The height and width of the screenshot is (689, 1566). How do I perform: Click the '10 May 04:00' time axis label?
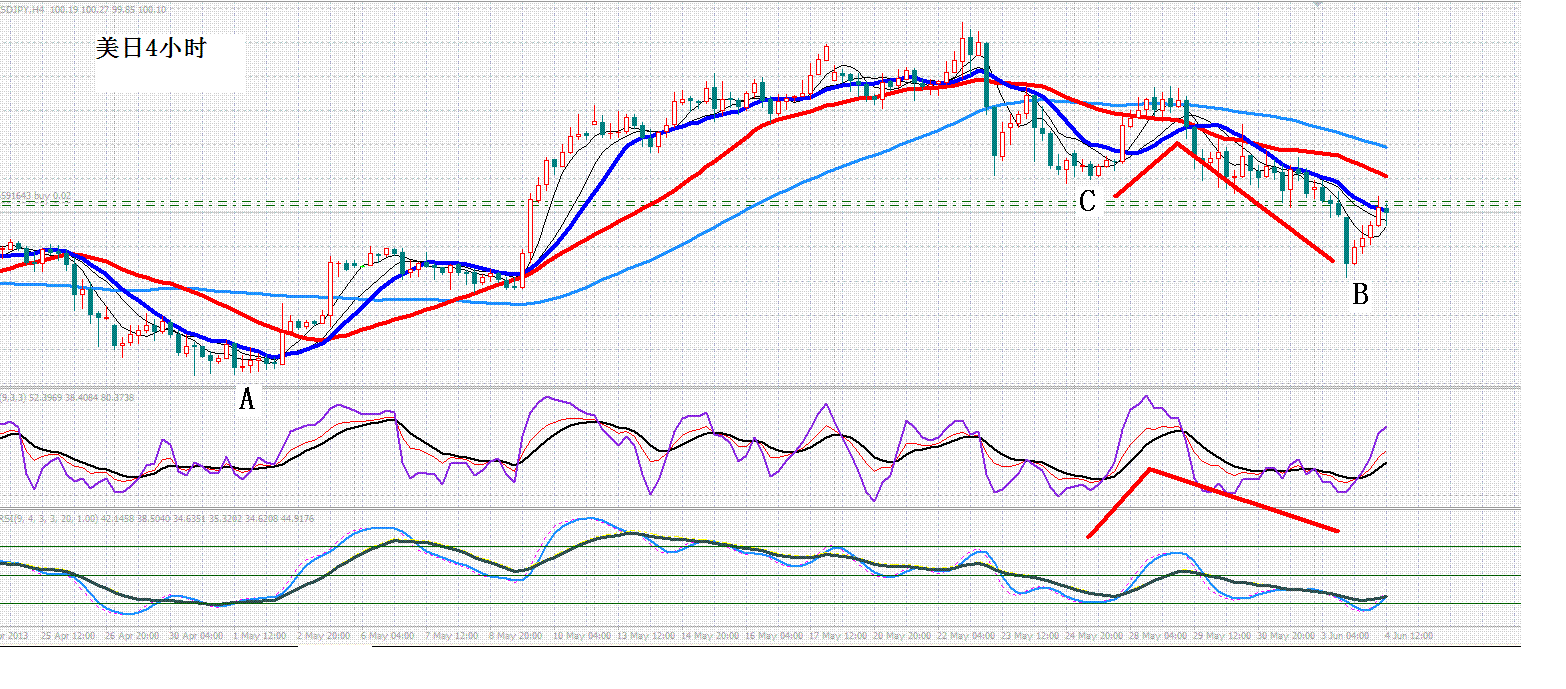tap(582, 636)
